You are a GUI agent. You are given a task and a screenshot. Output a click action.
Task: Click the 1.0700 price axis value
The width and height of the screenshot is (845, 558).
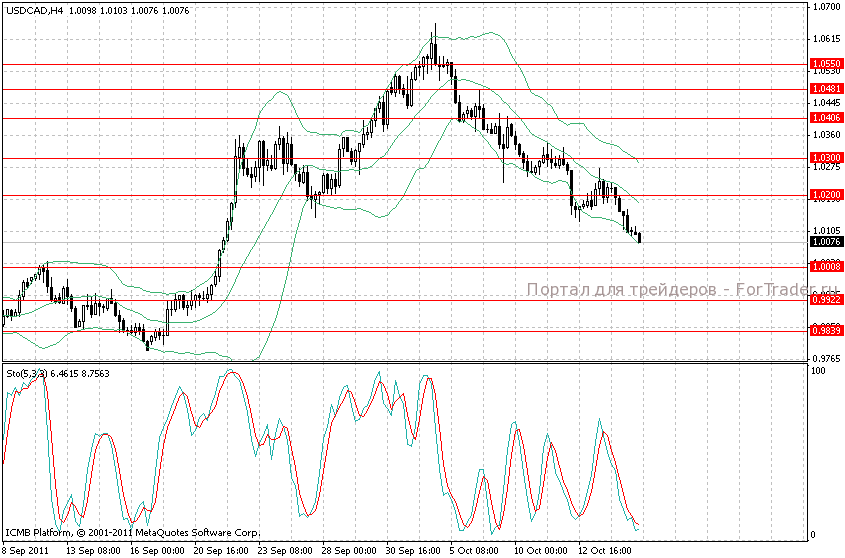click(827, 7)
